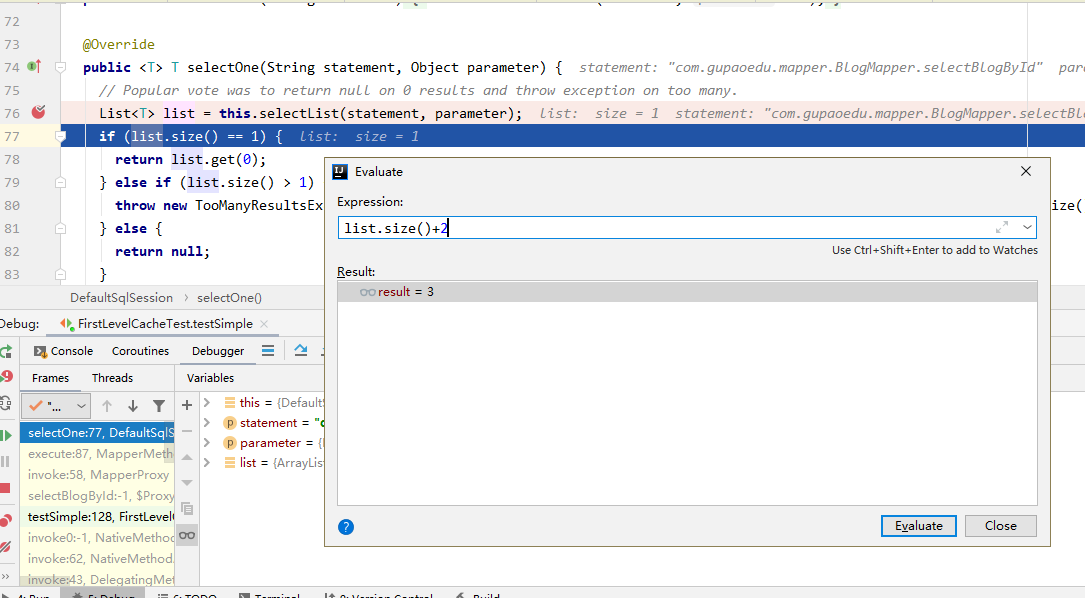The height and width of the screenshot is (598, 1085).
Task: Click the Close button in Evaluate dialog
Action: click(1001, 526)
